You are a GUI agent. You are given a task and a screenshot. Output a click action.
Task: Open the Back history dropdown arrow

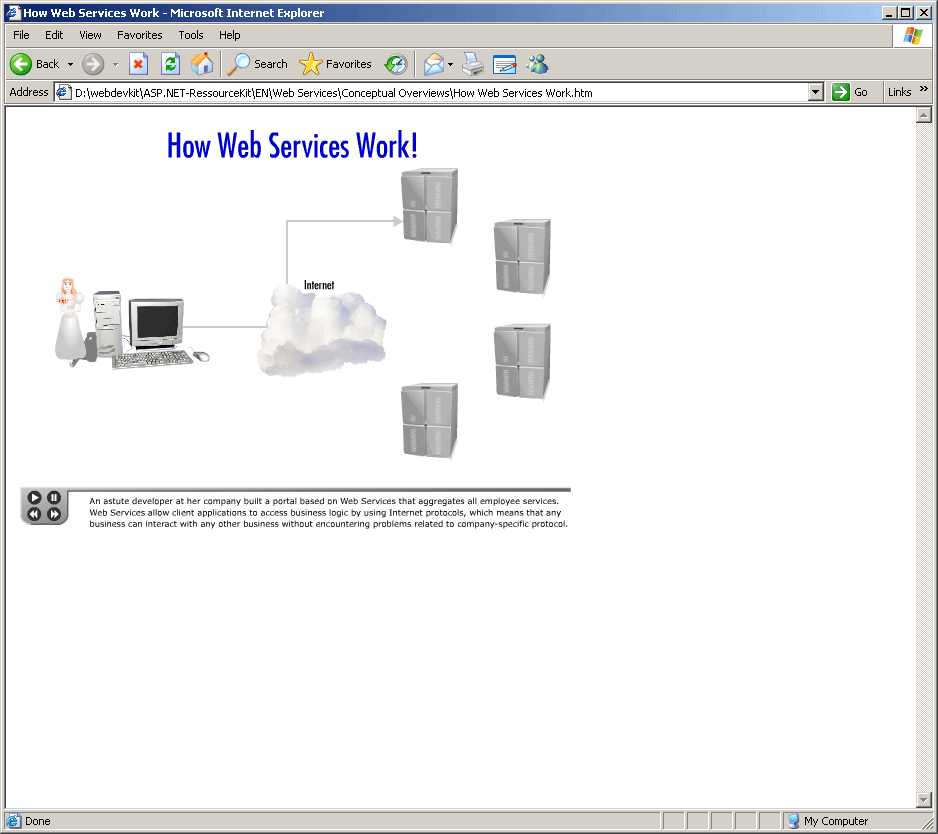(71, 64)
